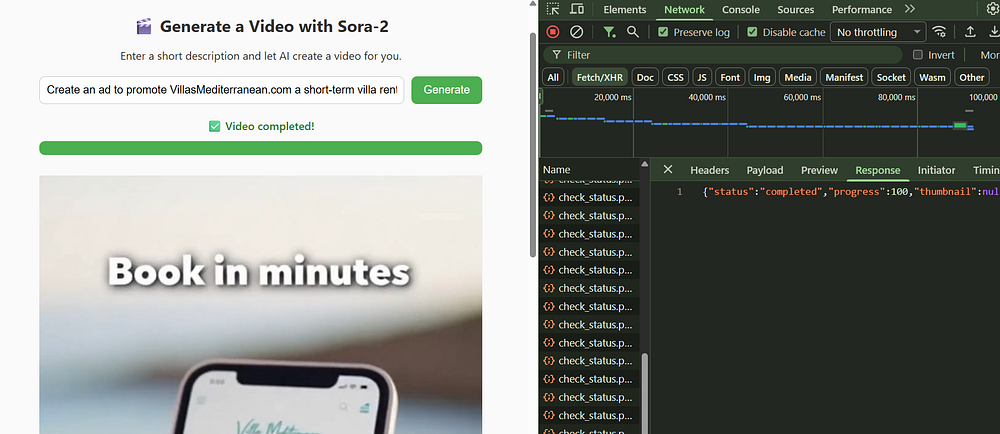Image resolution: width=1000 pixels, height=434 pixels.
Task: Click the request list scrollbar thumb
Action: click(x=644, y=393)
